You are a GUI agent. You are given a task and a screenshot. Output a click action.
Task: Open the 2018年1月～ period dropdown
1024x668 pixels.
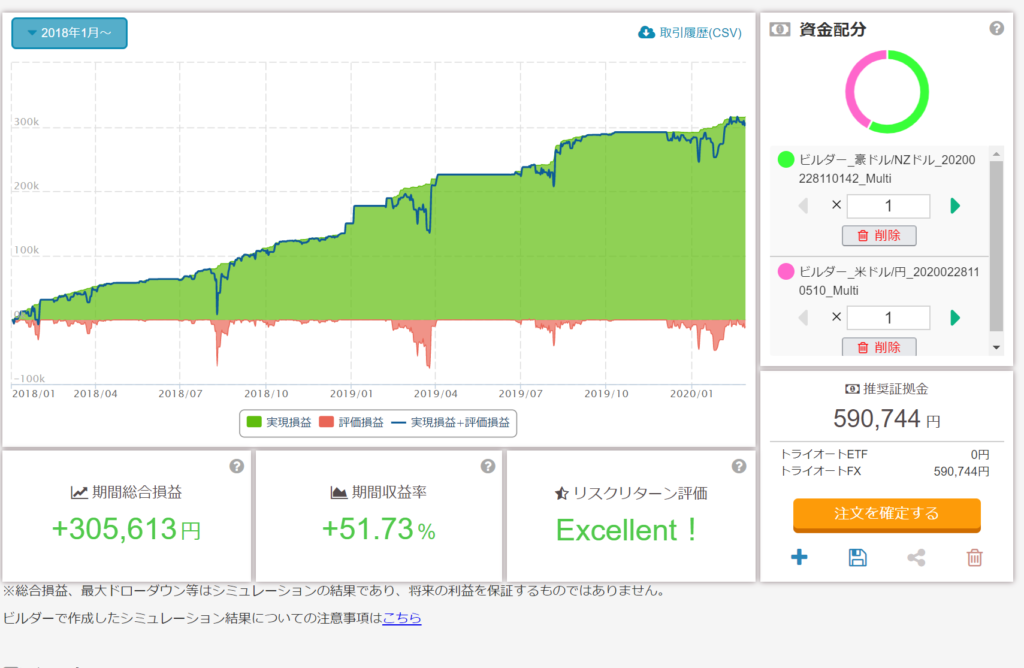coord(69,33)
